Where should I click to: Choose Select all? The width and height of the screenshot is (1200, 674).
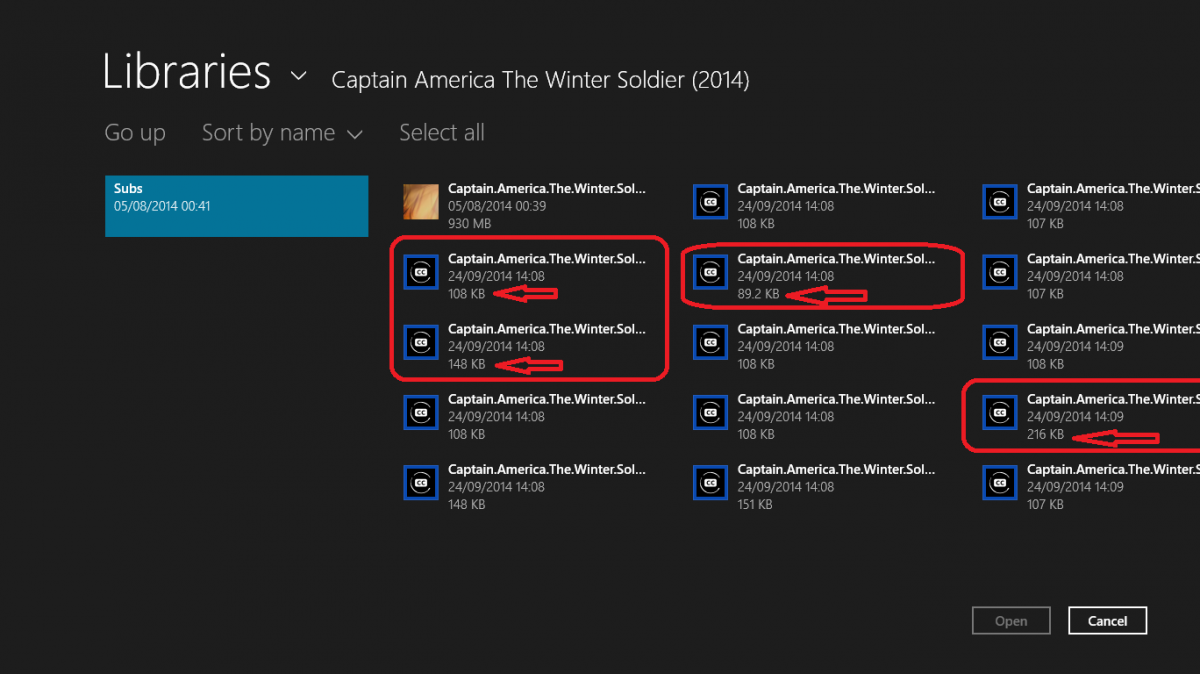(x=442, y=133)
